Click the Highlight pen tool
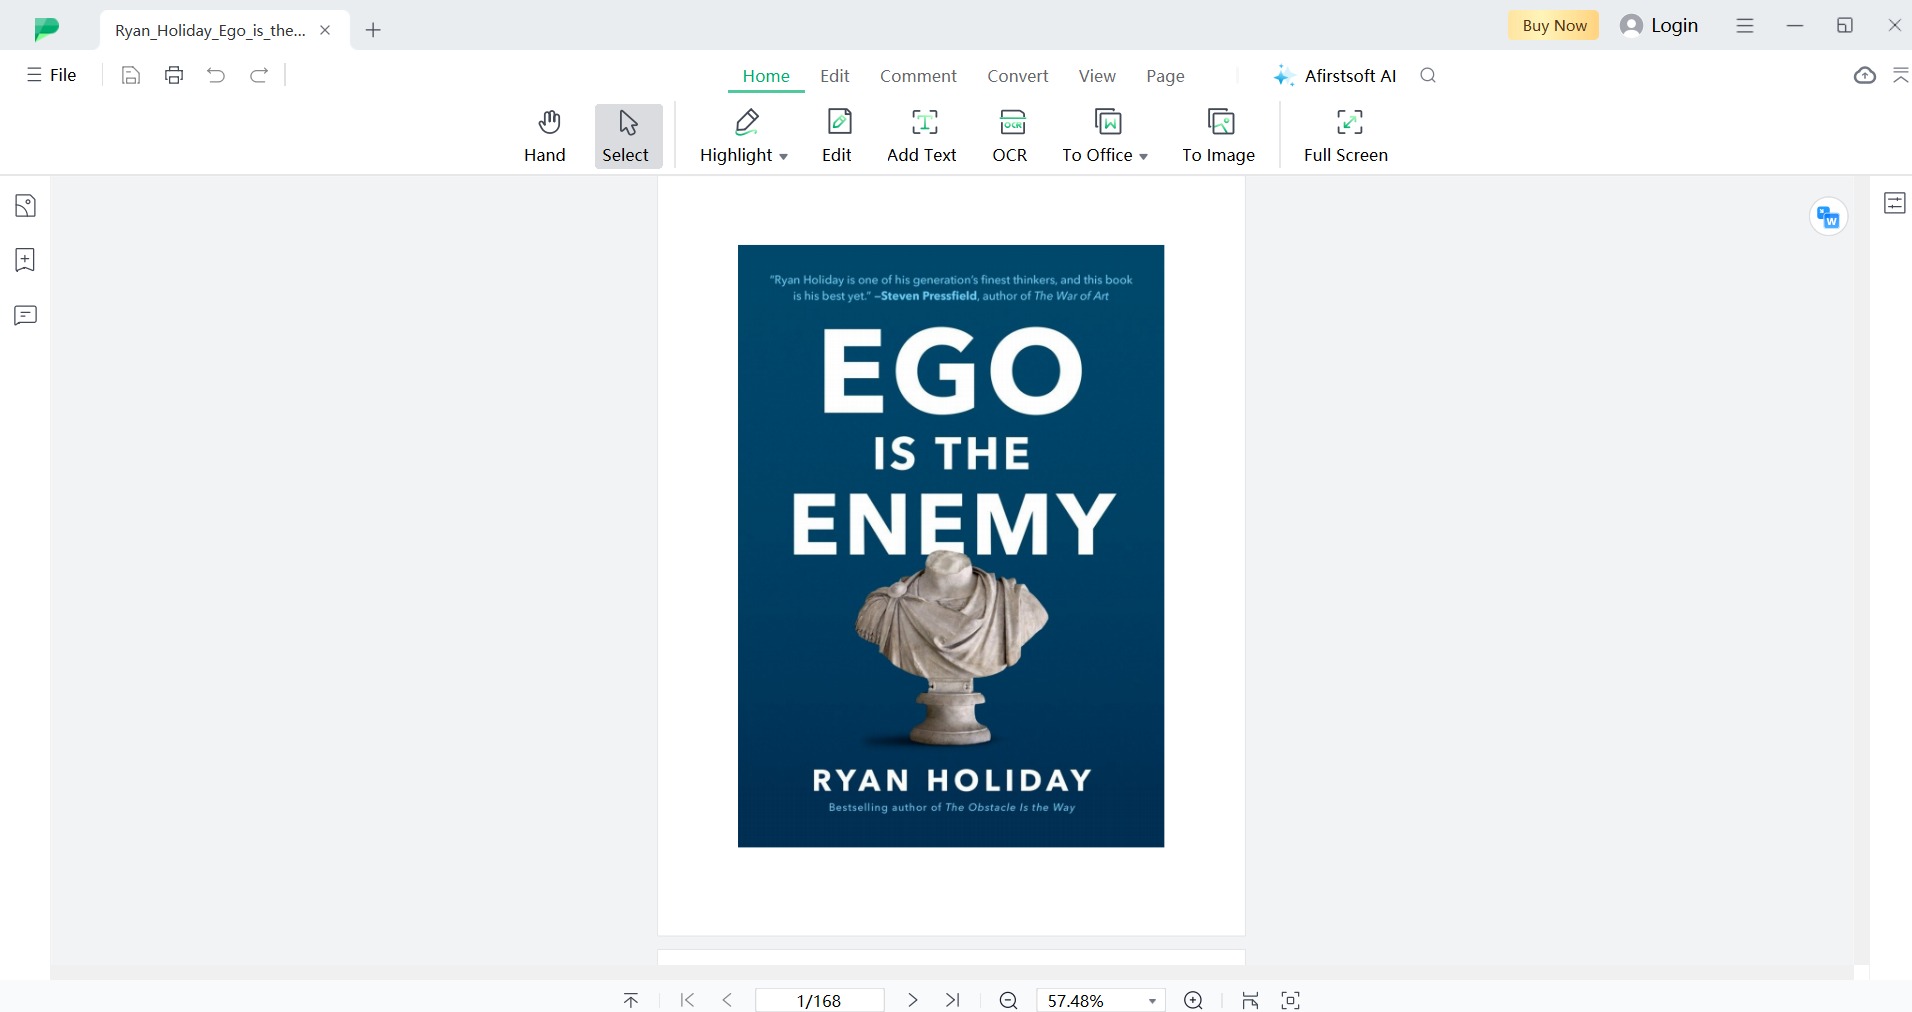This screenshot has height=1012, width=1912. [x=736, y=136]
